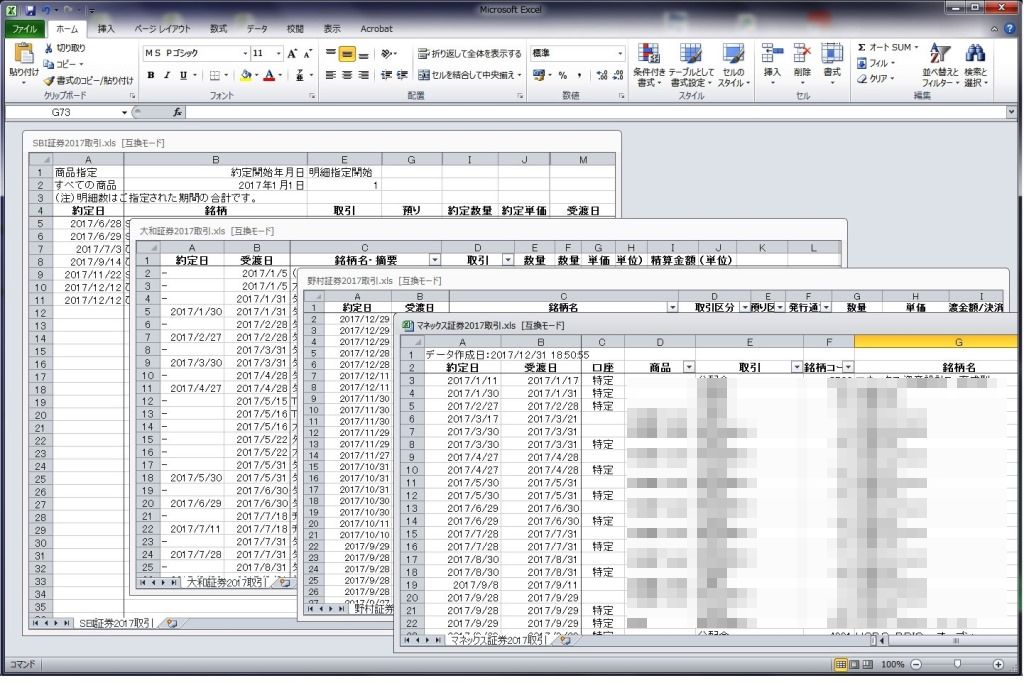This screenshot has height=683, width=1024.
Task: Increase font size with large A icon
Action: [292, 54]
